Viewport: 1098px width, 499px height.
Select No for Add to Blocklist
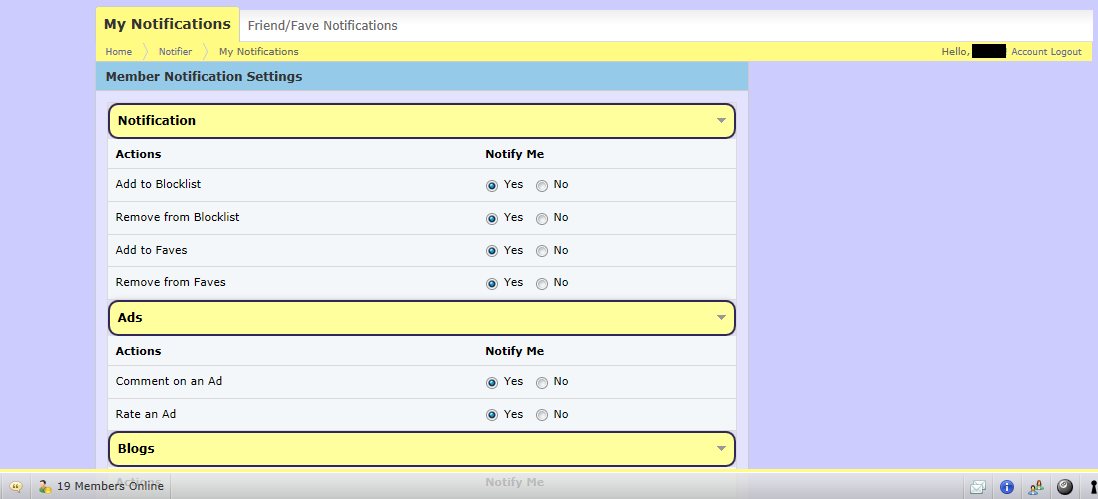[x=541, y=185]
